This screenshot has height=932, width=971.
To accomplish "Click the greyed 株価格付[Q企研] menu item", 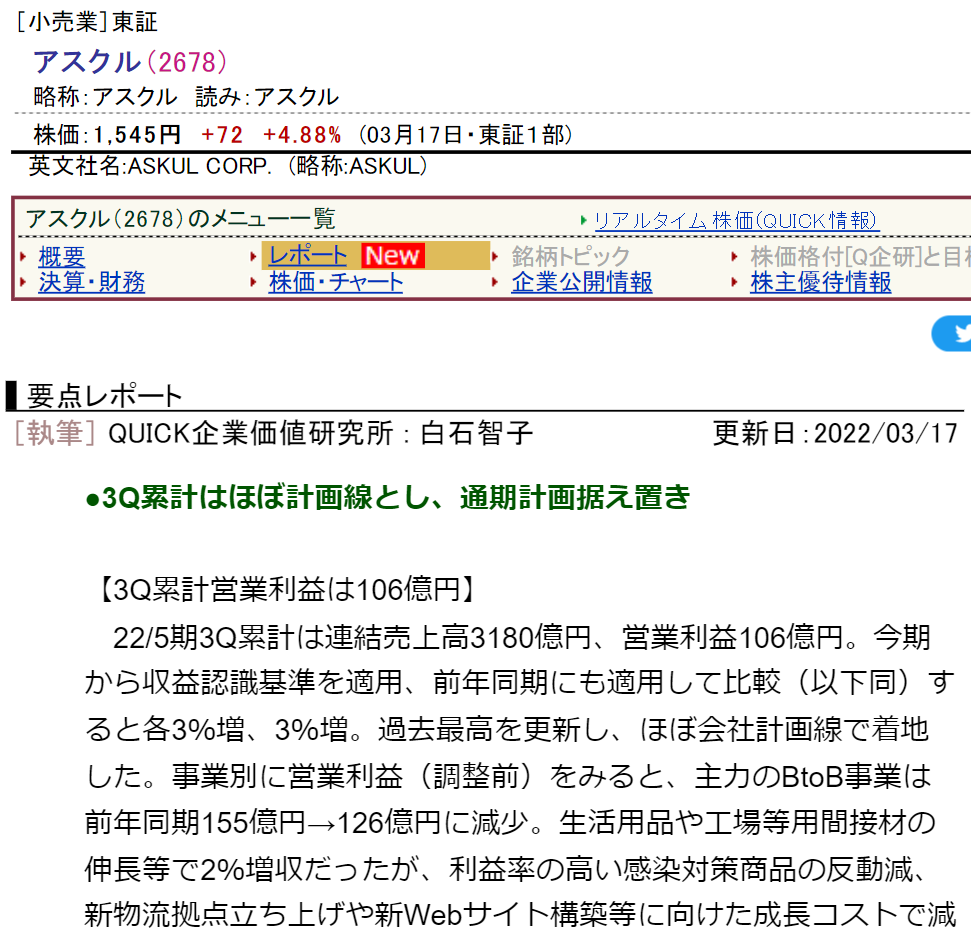I will click(860, 256).
